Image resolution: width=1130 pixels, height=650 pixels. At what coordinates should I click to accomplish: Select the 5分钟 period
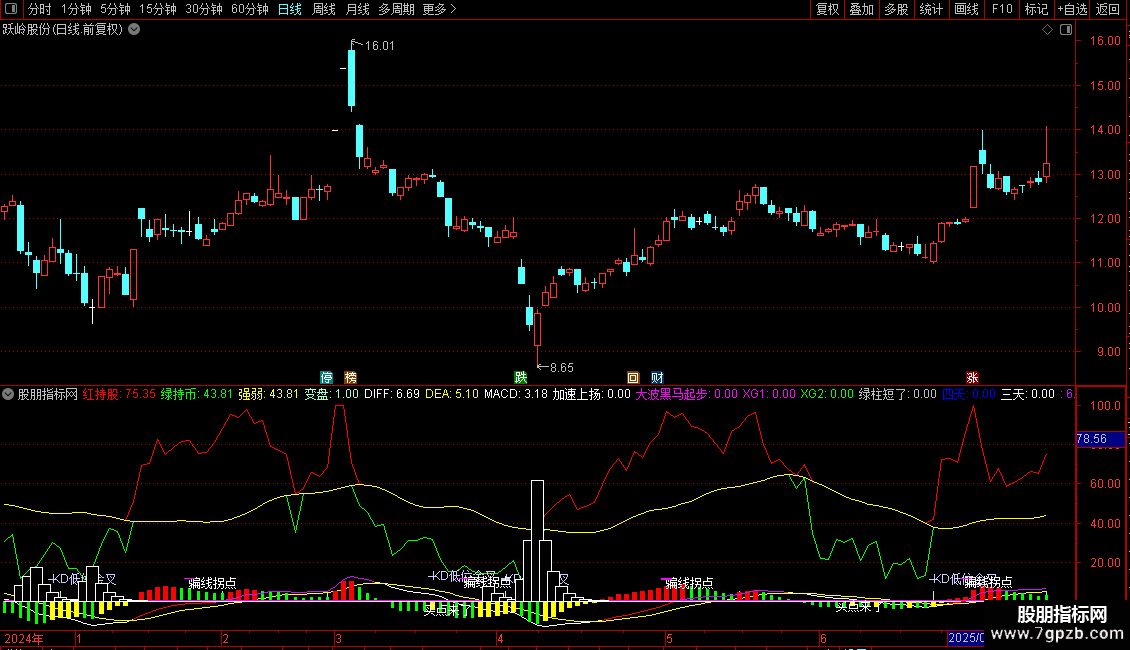(x=115, y=9)
